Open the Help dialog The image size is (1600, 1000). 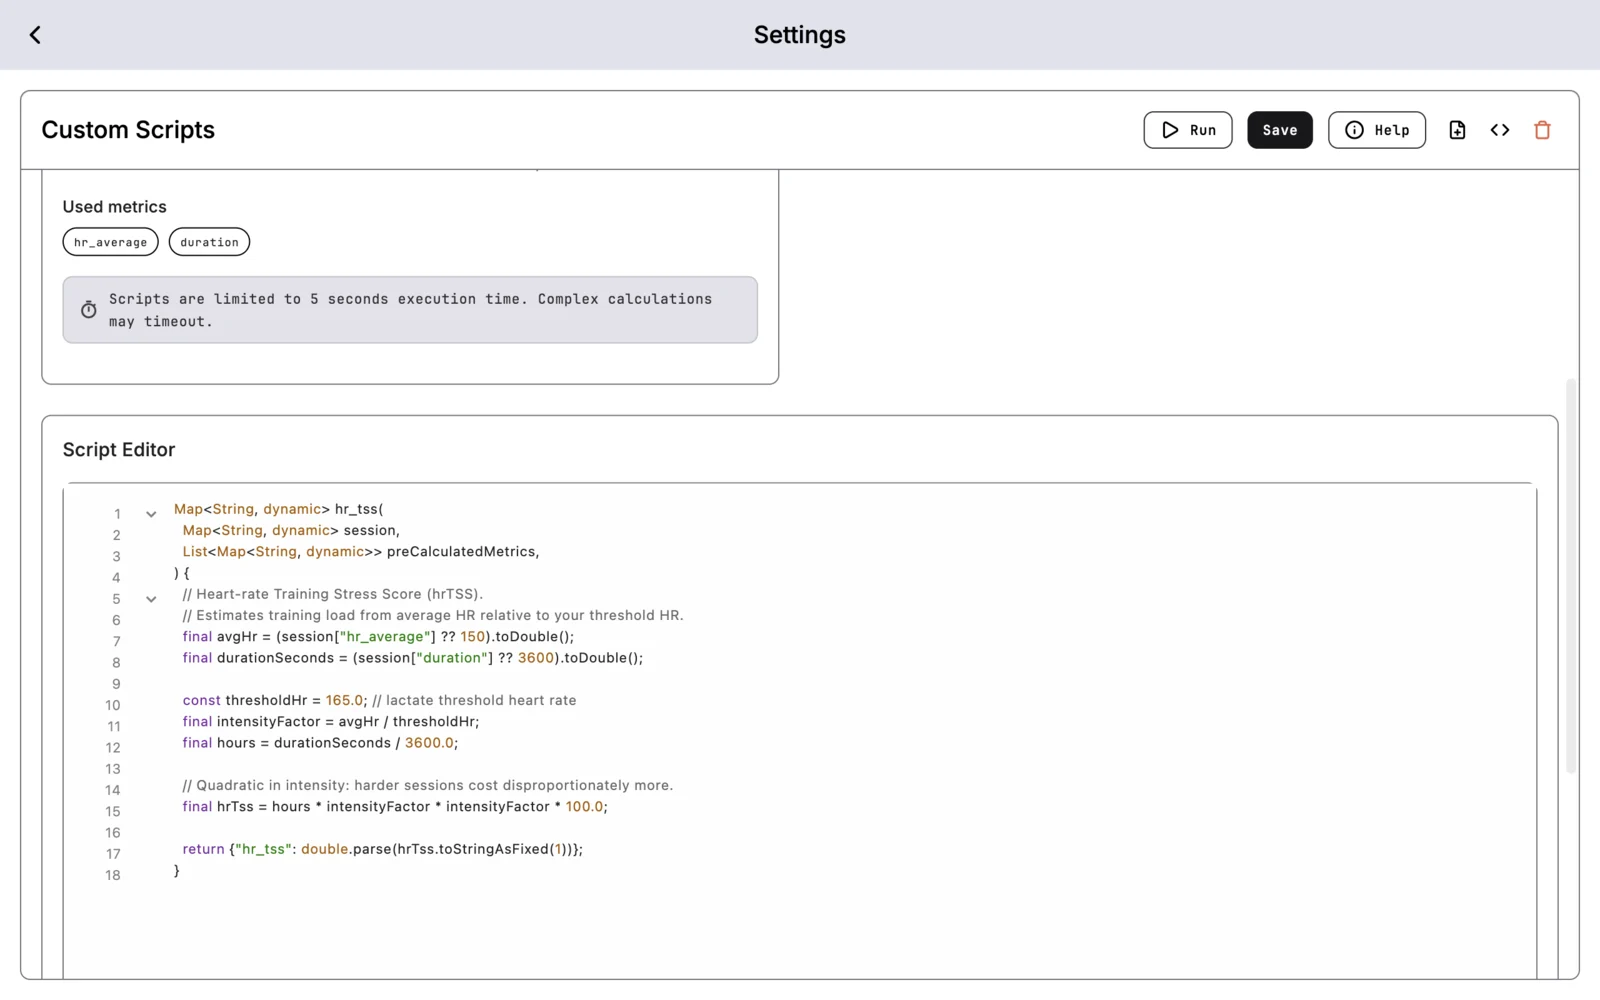[x=1376, y=130]
